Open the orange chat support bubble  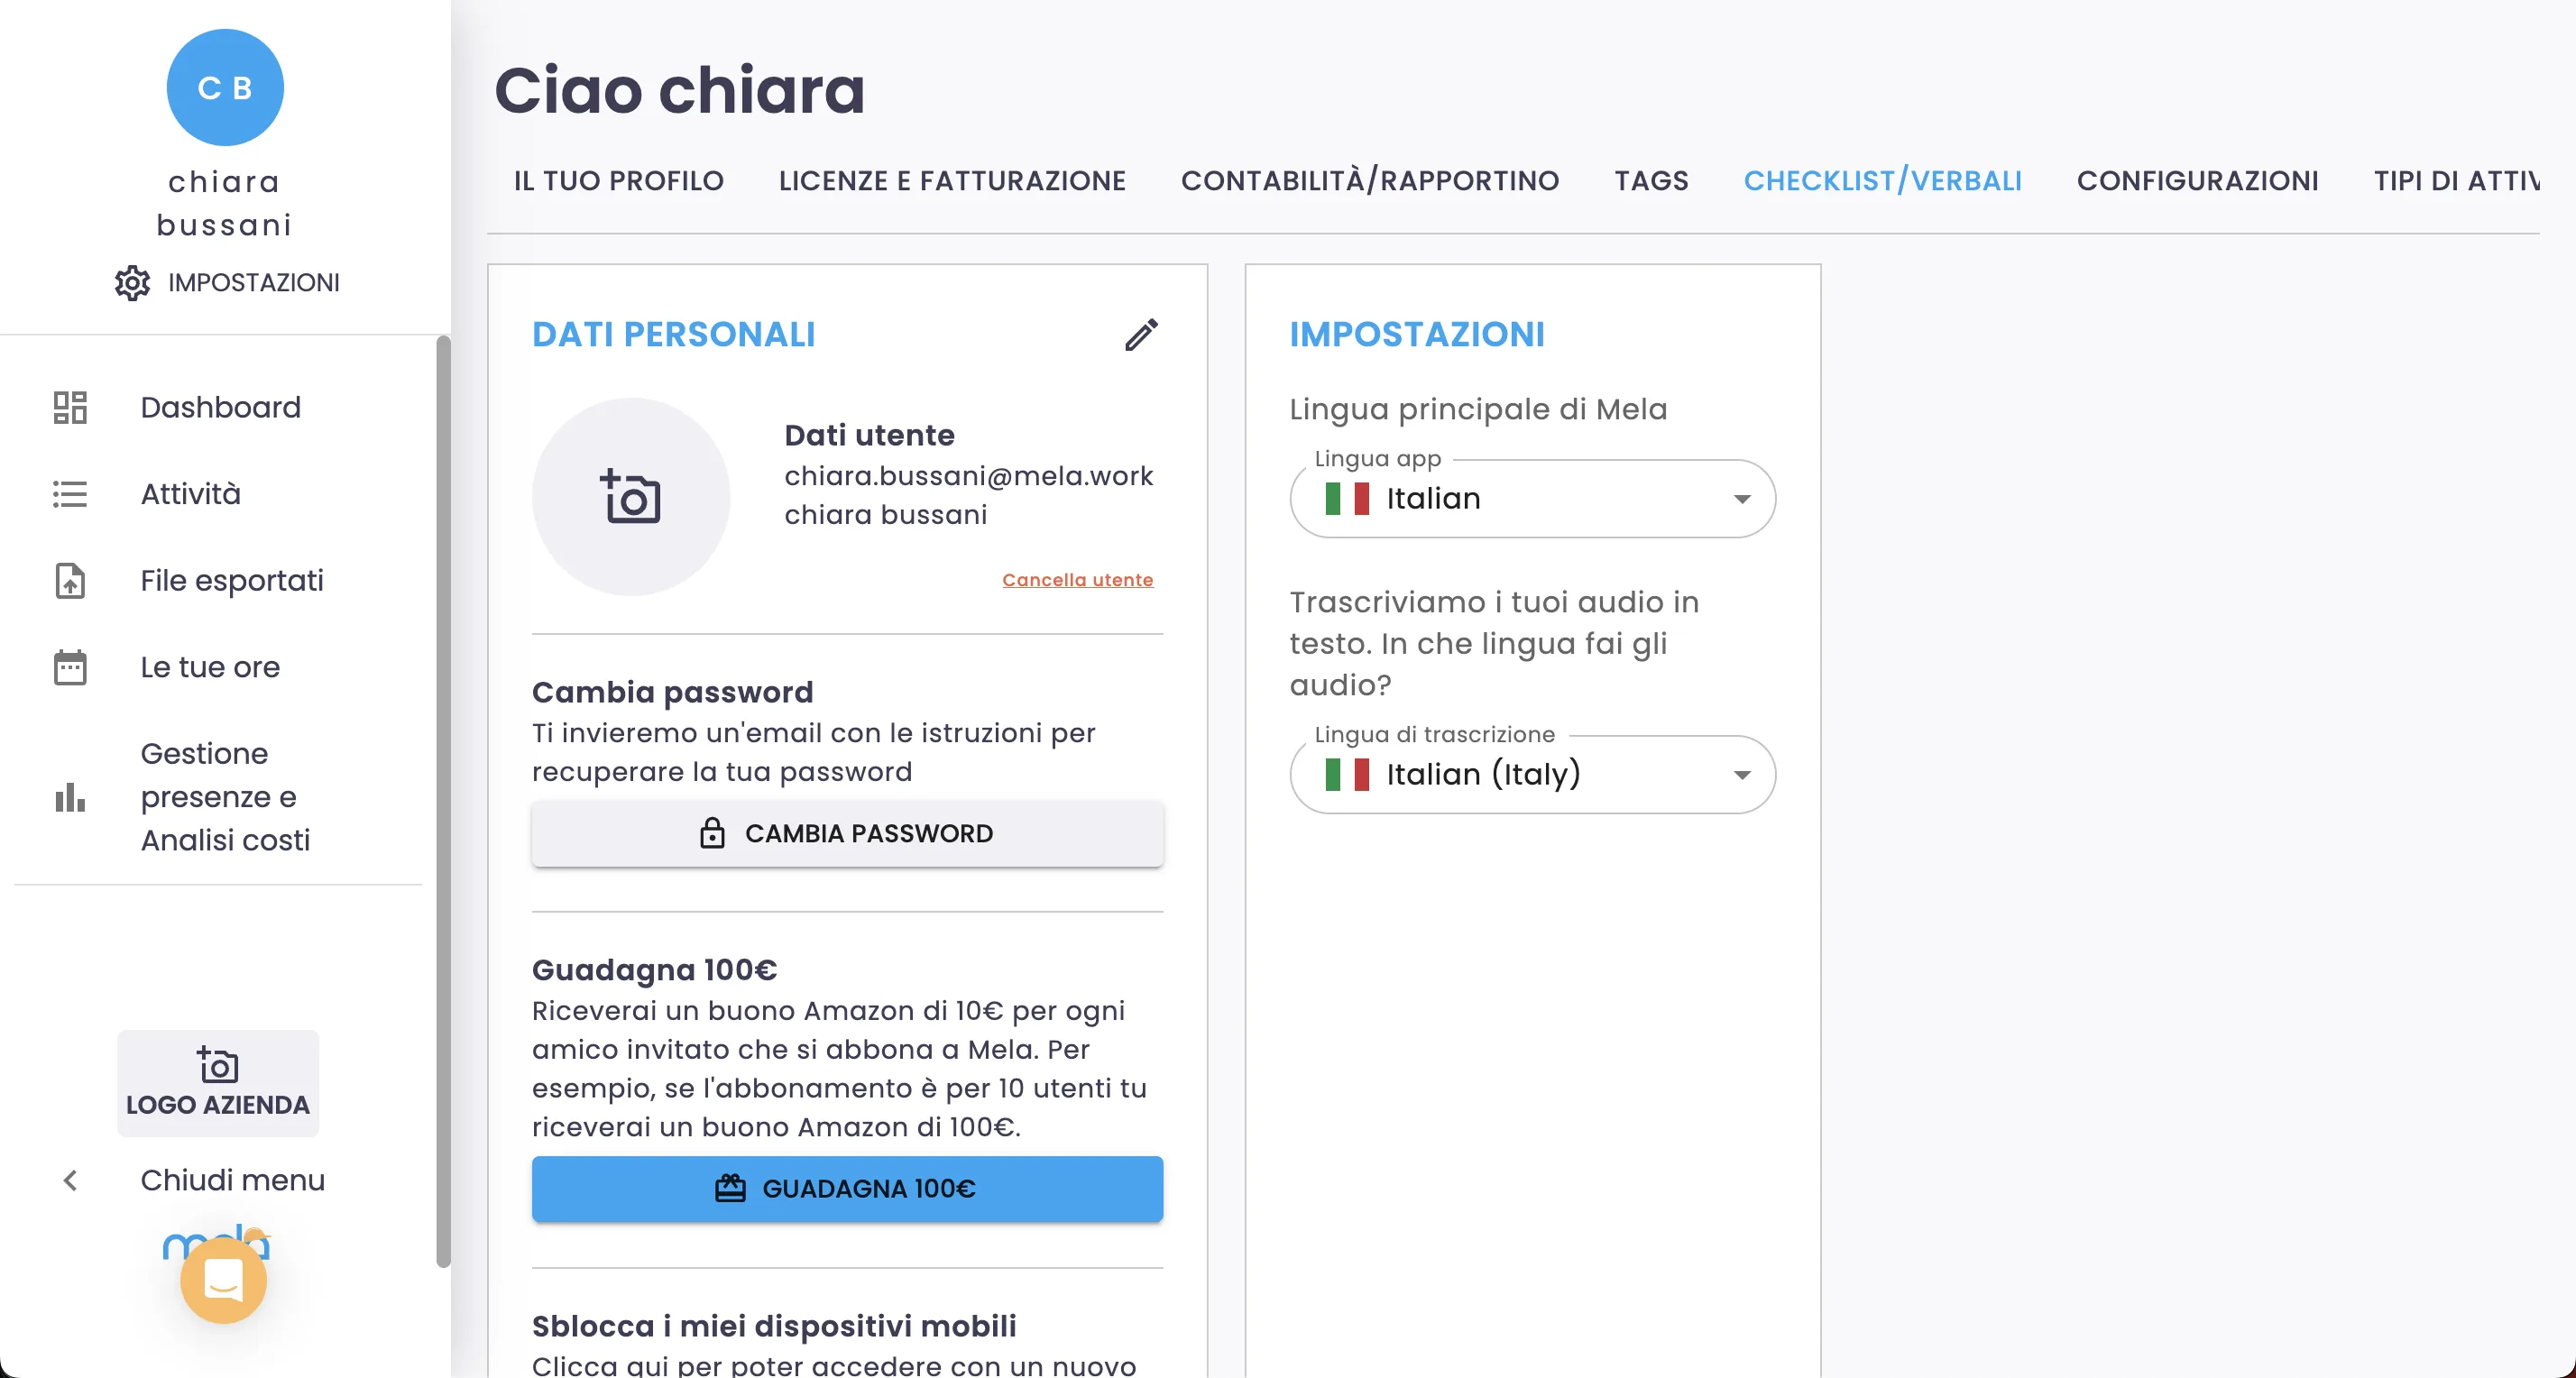(x=223, y=1280)
